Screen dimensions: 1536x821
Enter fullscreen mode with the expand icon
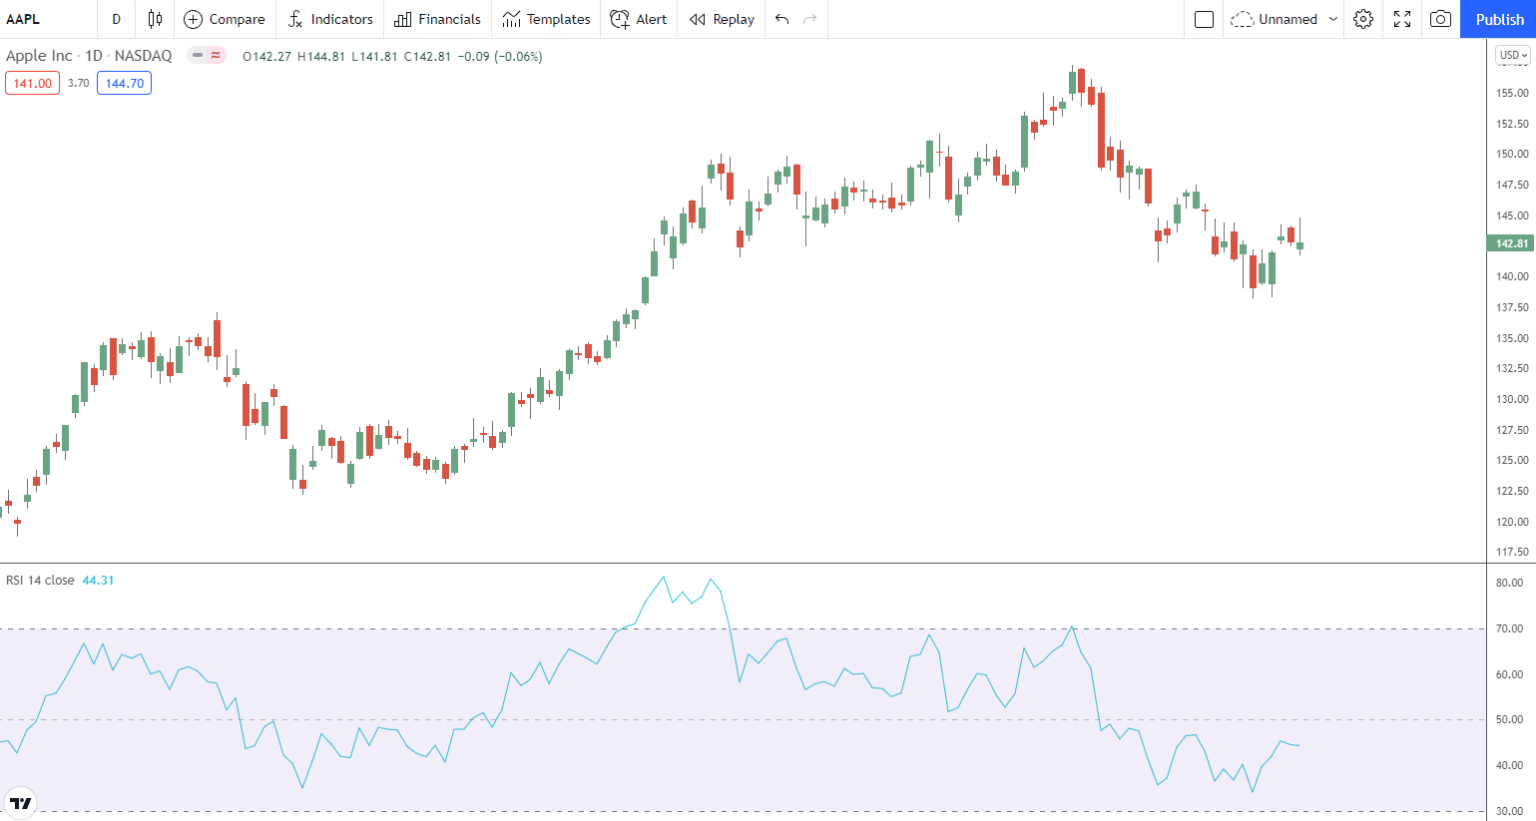(x=1402, y=19)
